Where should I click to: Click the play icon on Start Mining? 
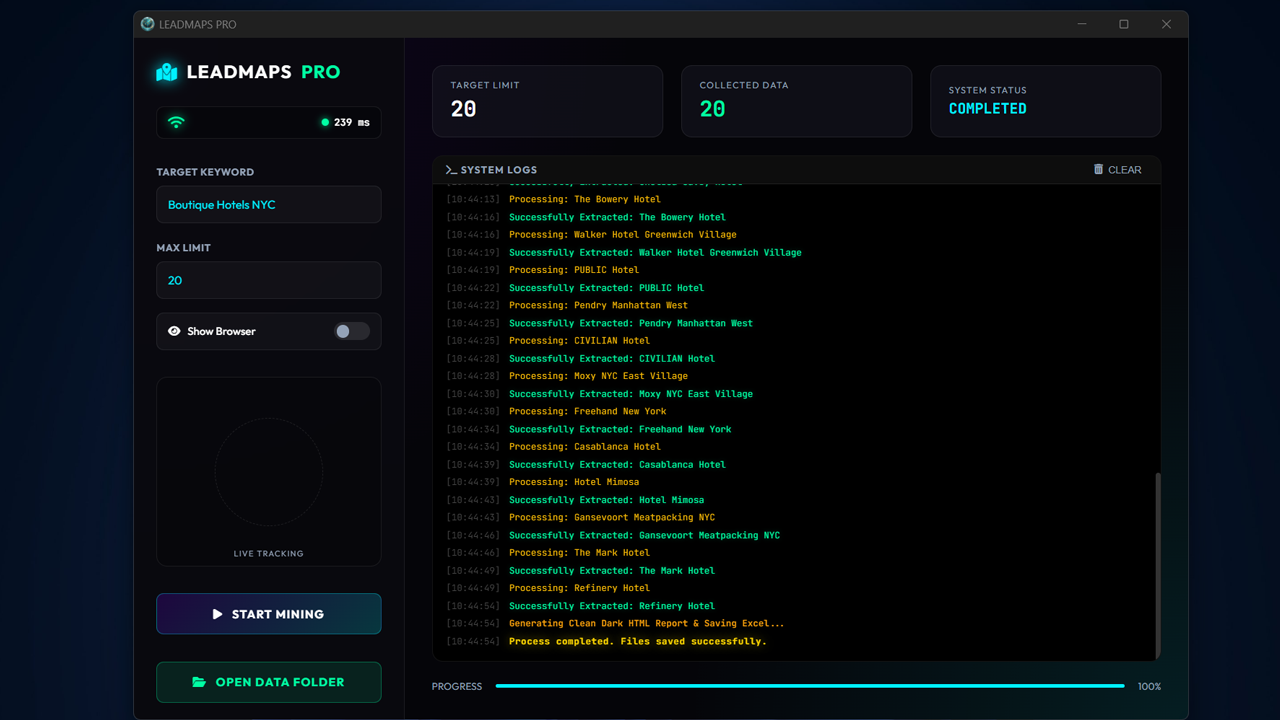217,614
